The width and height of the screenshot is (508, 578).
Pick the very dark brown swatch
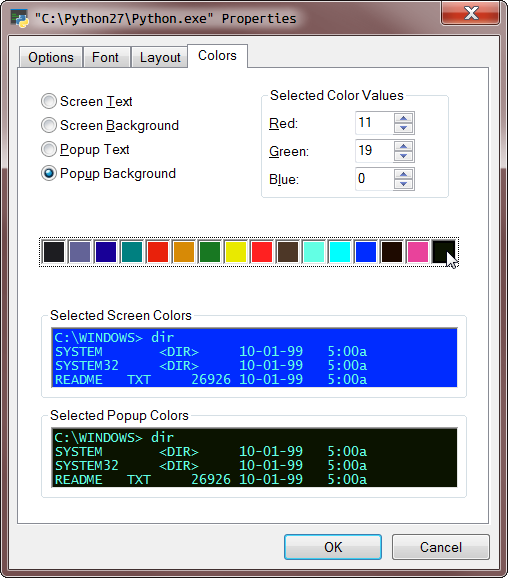click(392, 252)
